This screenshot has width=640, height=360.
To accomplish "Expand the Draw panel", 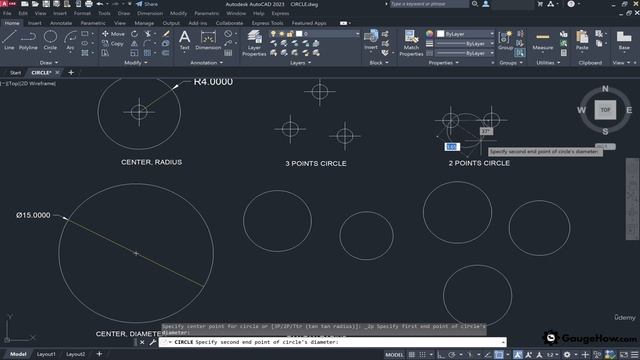I will (x=49, y=63).
